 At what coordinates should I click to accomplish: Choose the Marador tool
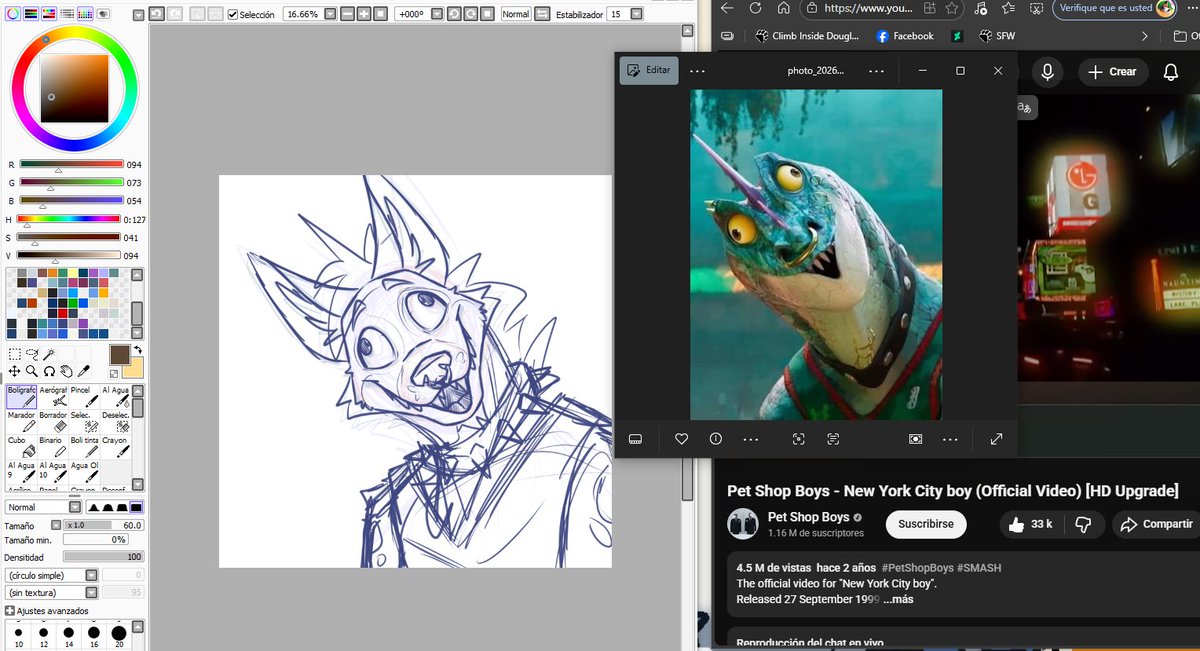tap(22, 421)
